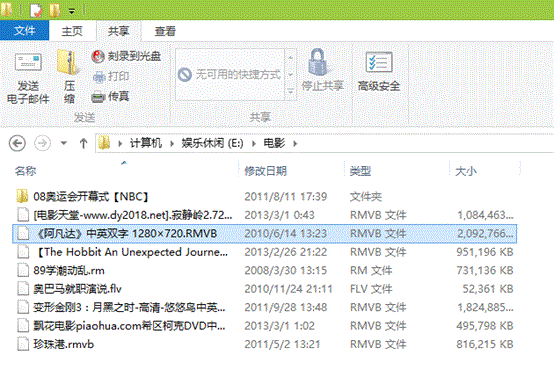Select folder 08奥运会开幕式【NBC】
Screen dimensions: 554x392
tap(91, 197)
